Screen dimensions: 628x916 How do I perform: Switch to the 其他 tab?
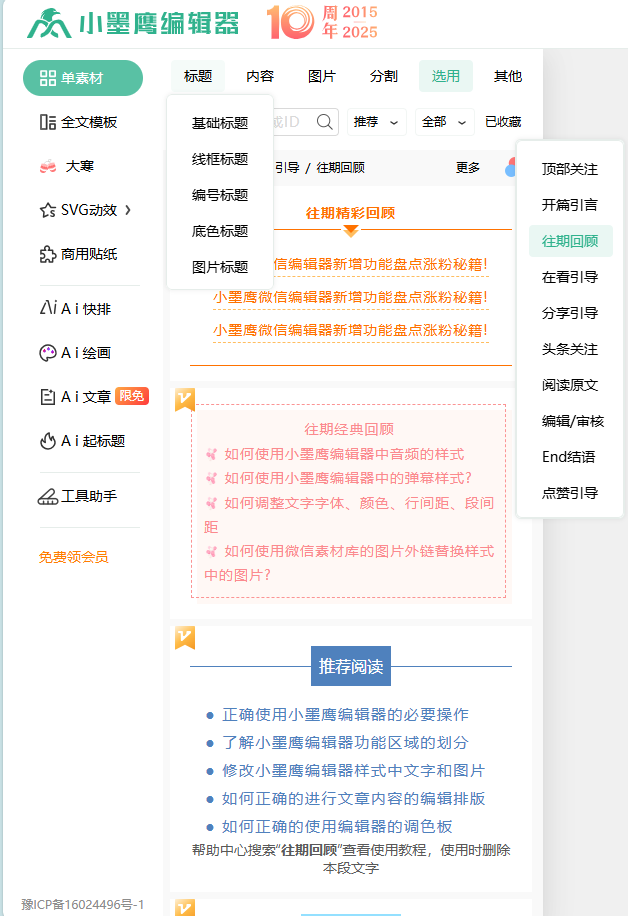tap(508, 76)
